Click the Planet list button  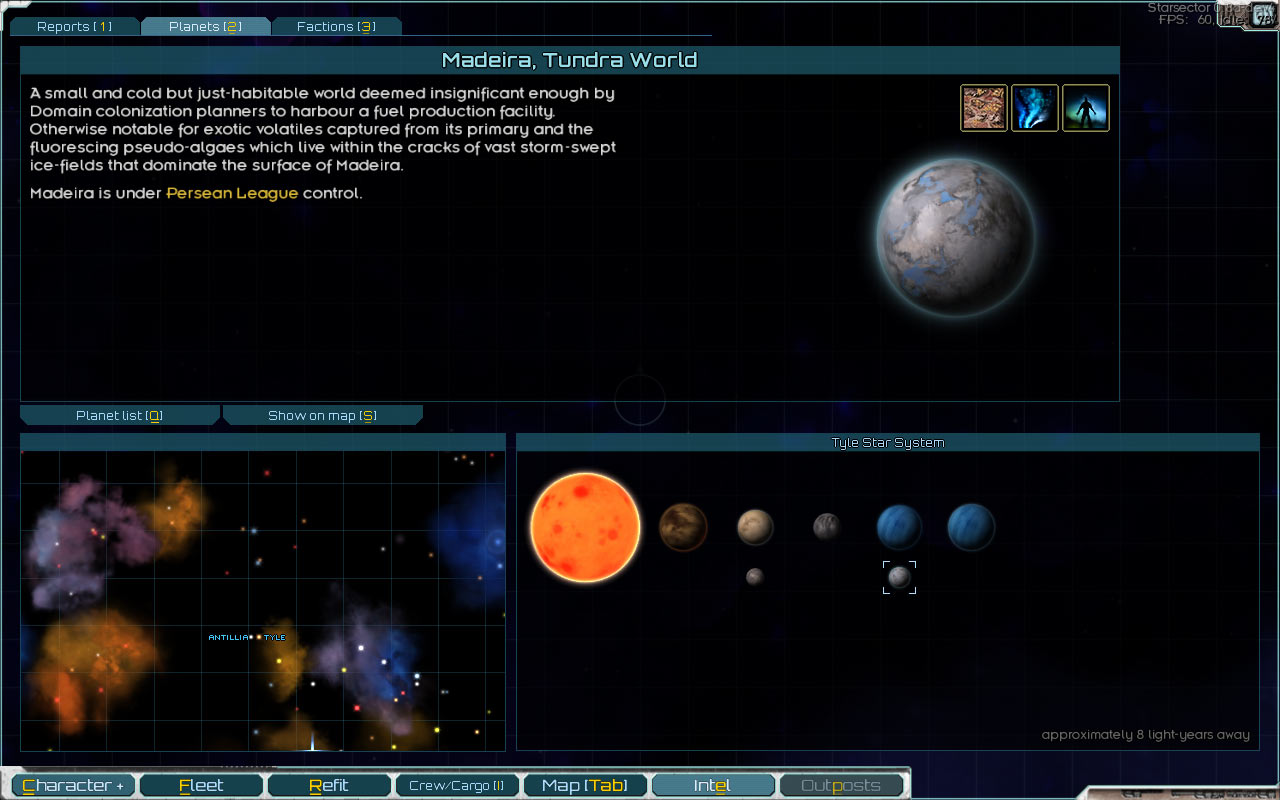pos(120,415)
